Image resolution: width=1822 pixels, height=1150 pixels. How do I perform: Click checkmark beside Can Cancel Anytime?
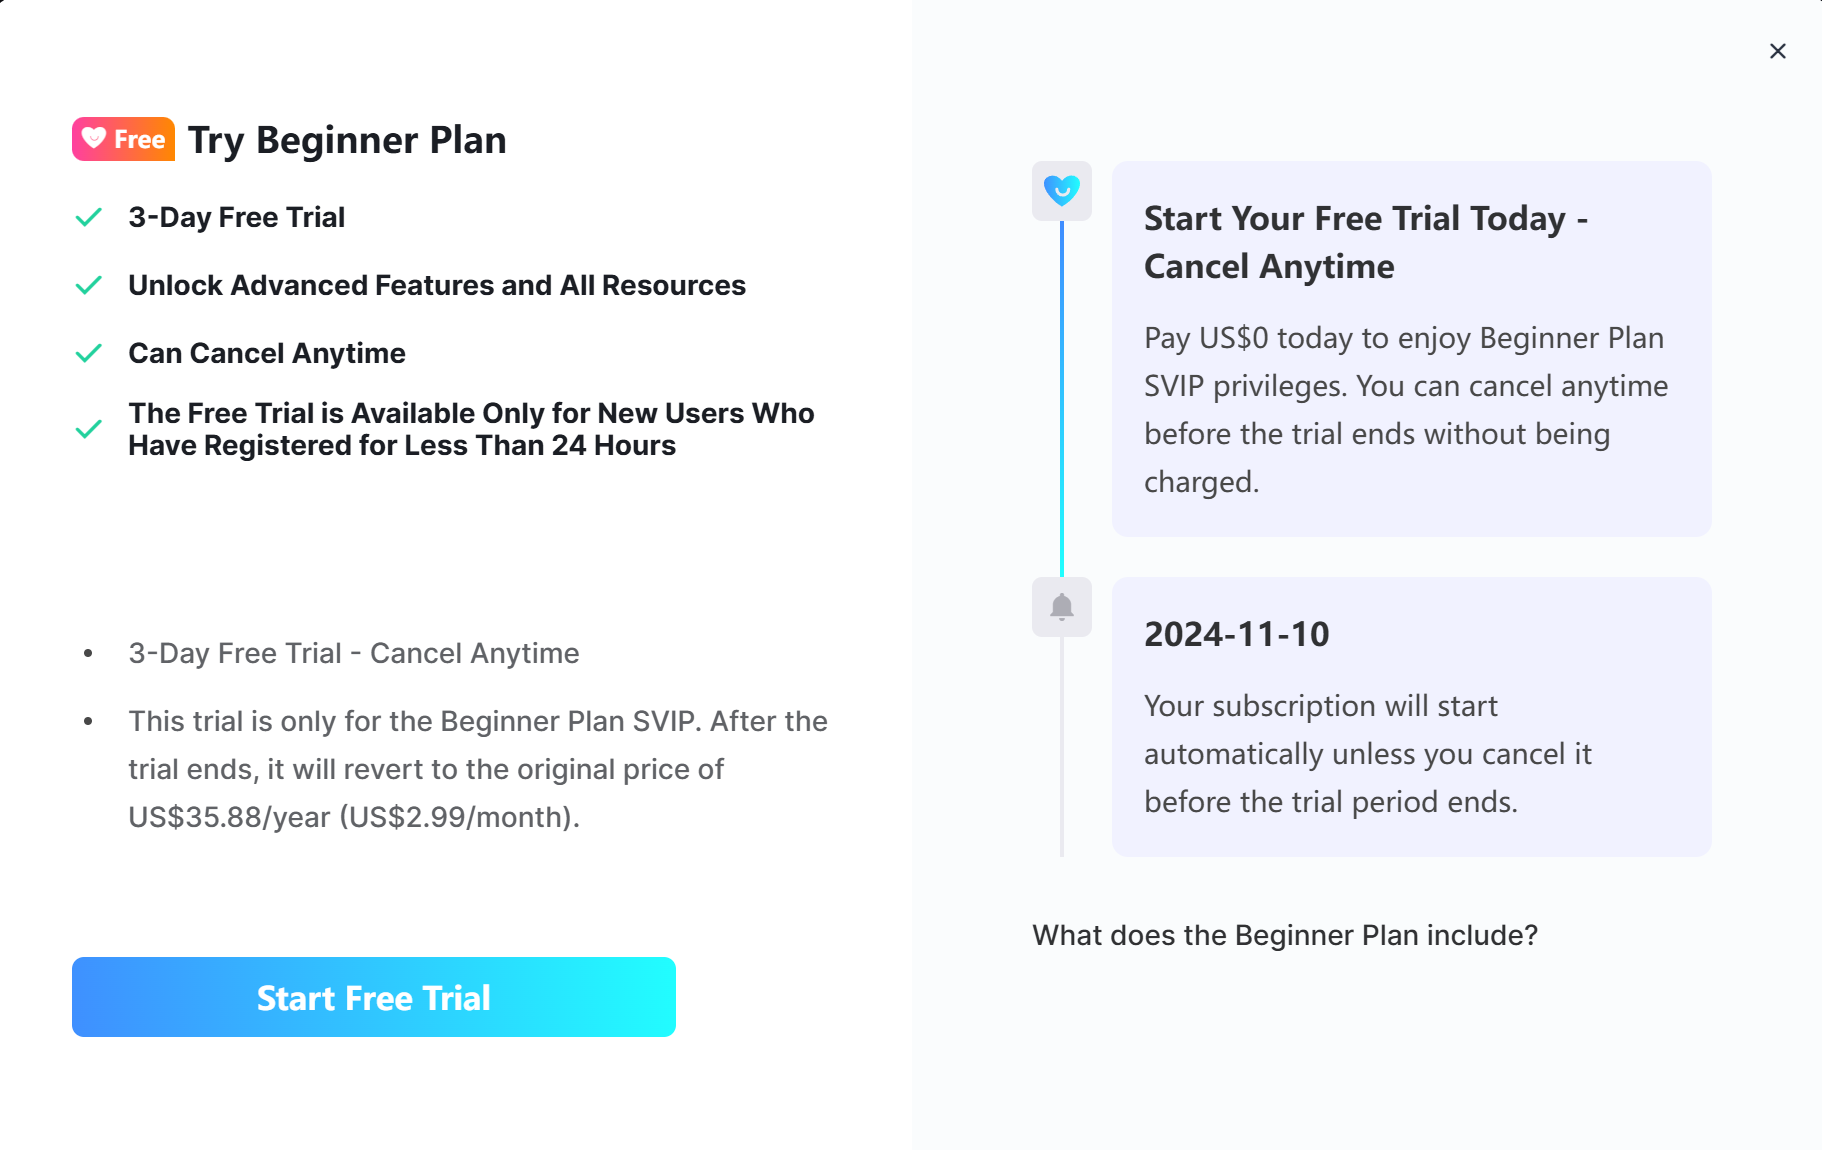89,353
